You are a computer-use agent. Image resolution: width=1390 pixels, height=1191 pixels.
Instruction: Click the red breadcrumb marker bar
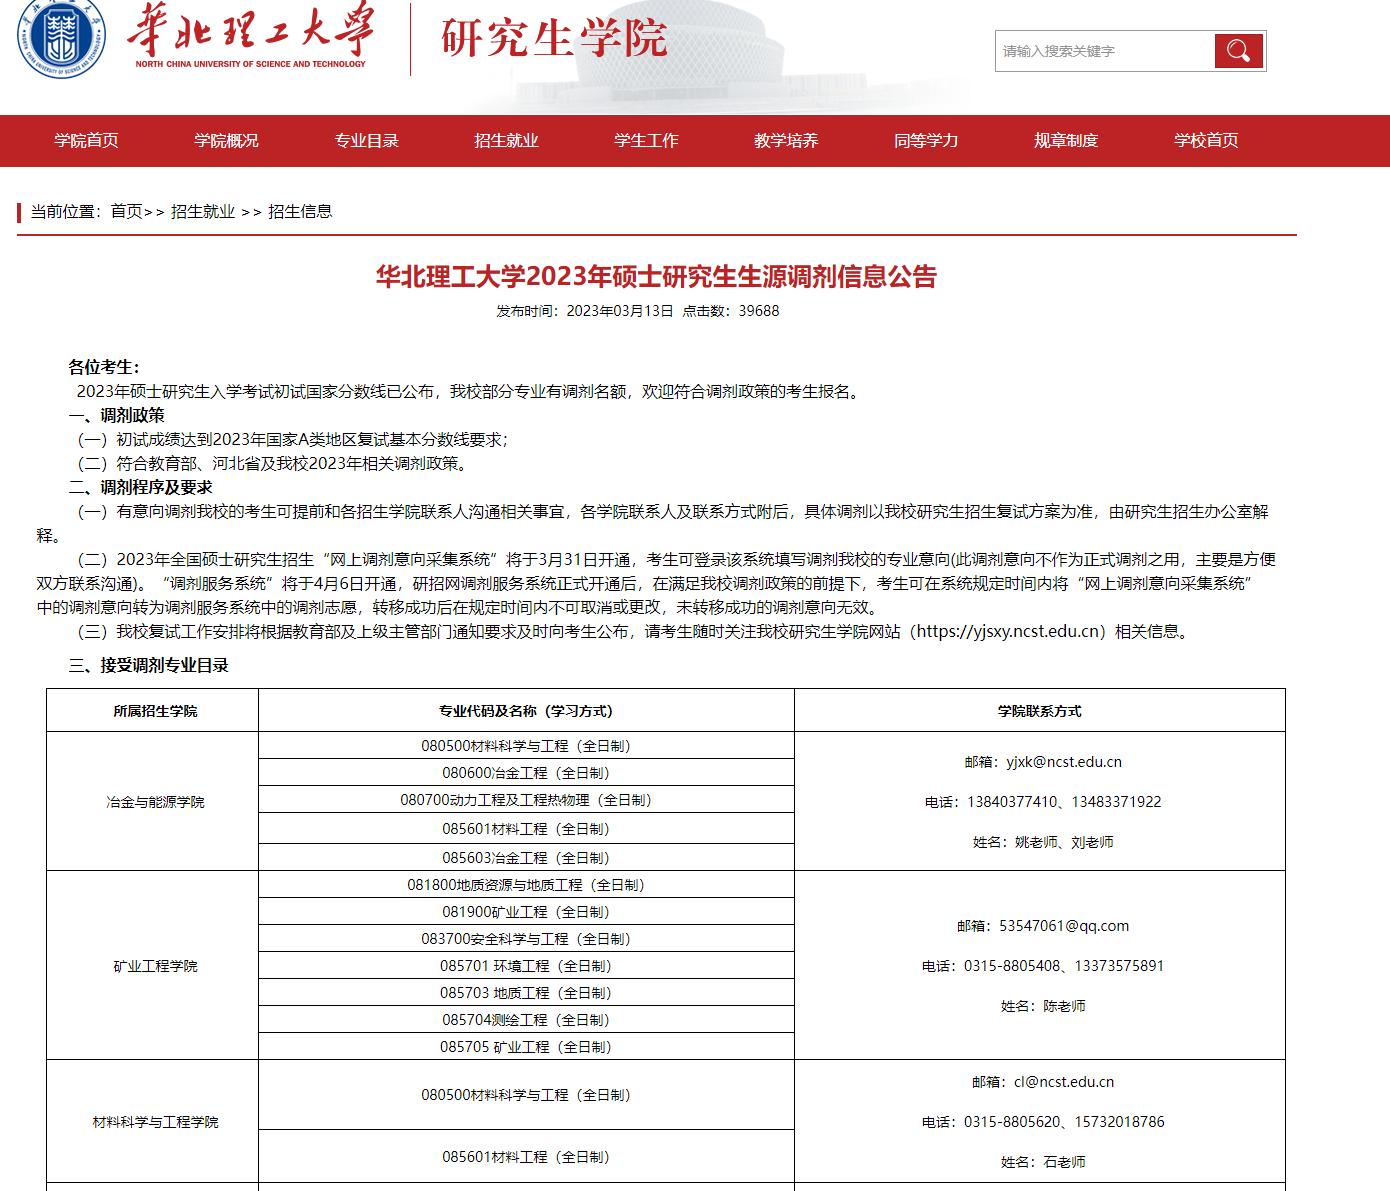[17, 212]
